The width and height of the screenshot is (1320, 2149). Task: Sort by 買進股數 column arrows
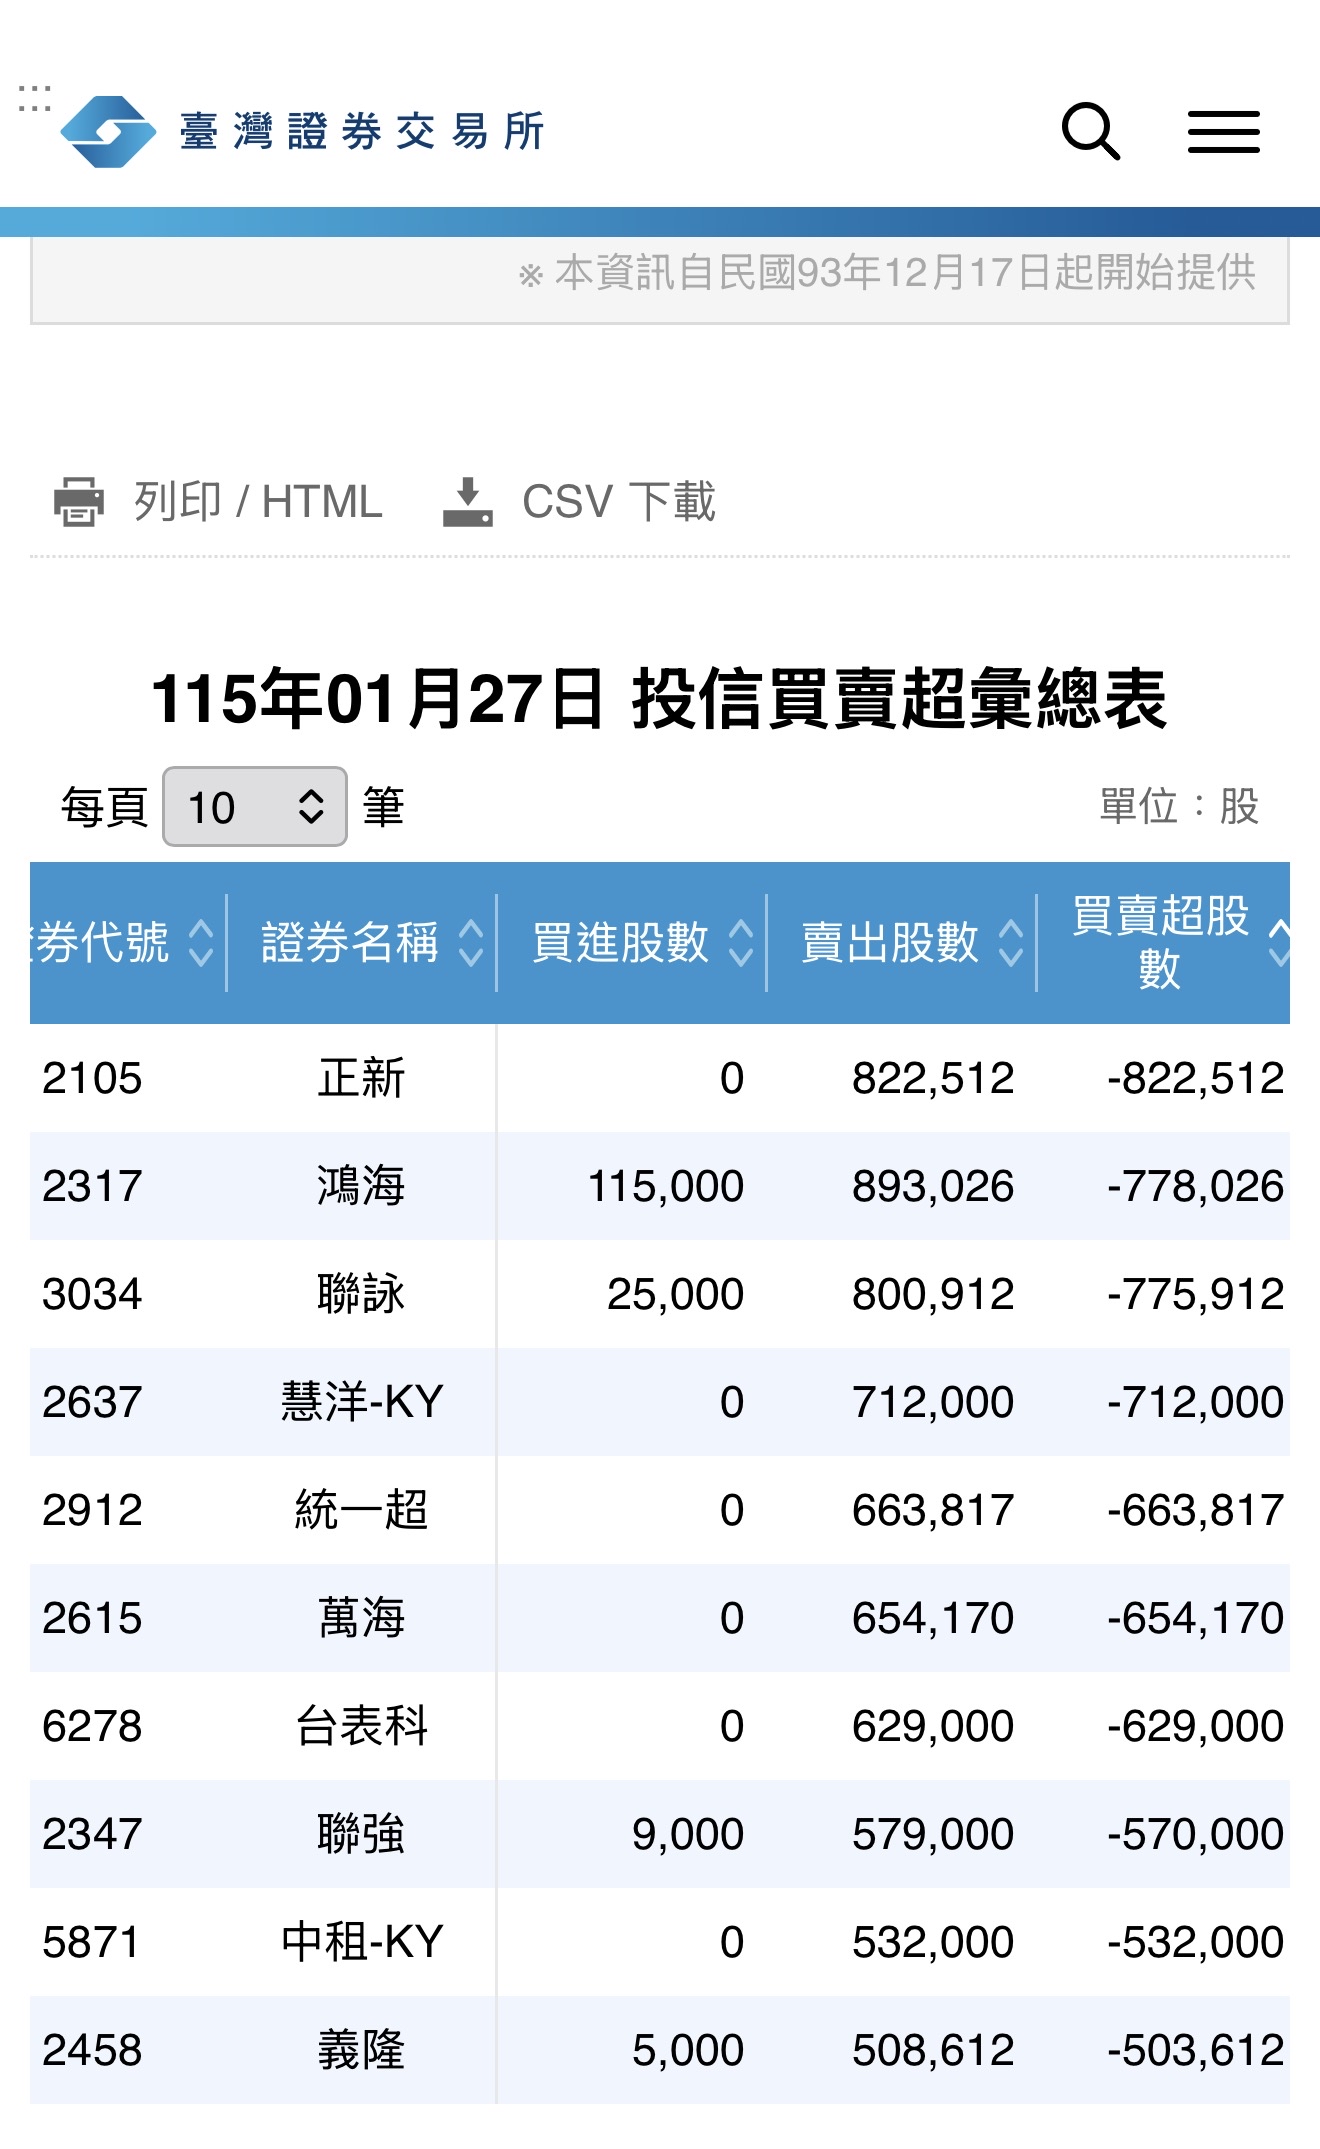(741, 943)
